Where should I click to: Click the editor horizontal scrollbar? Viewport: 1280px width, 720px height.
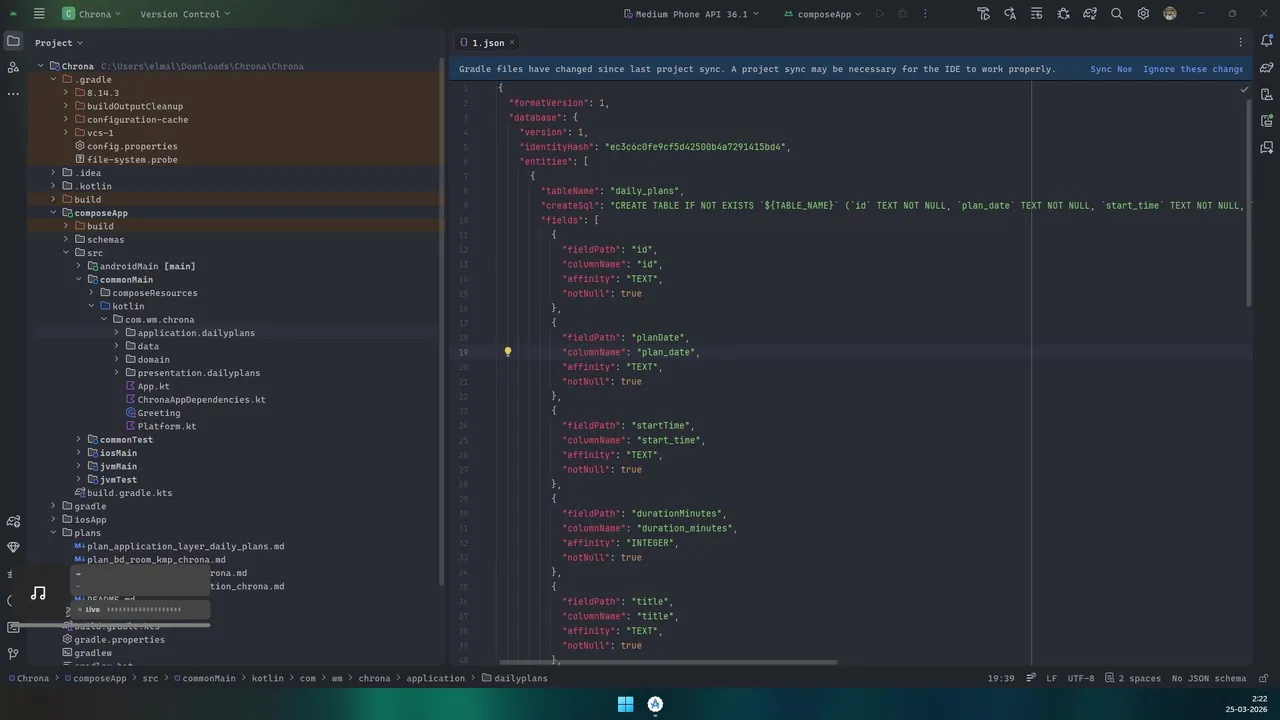tap(668, 661)
